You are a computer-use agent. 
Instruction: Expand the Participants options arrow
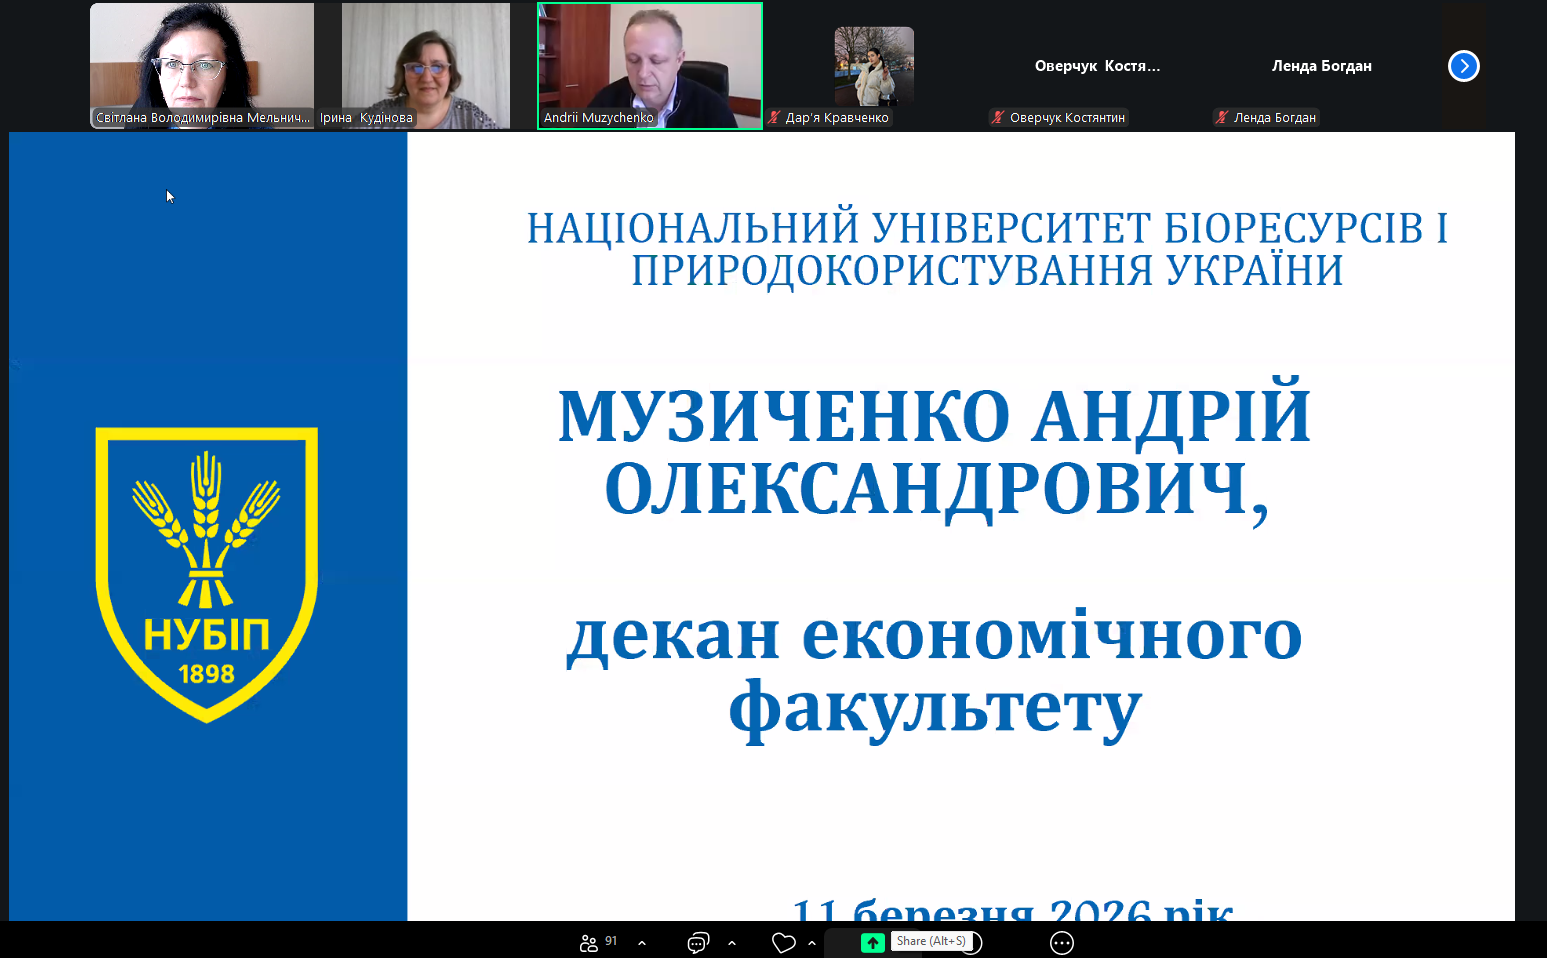point(642,943)
